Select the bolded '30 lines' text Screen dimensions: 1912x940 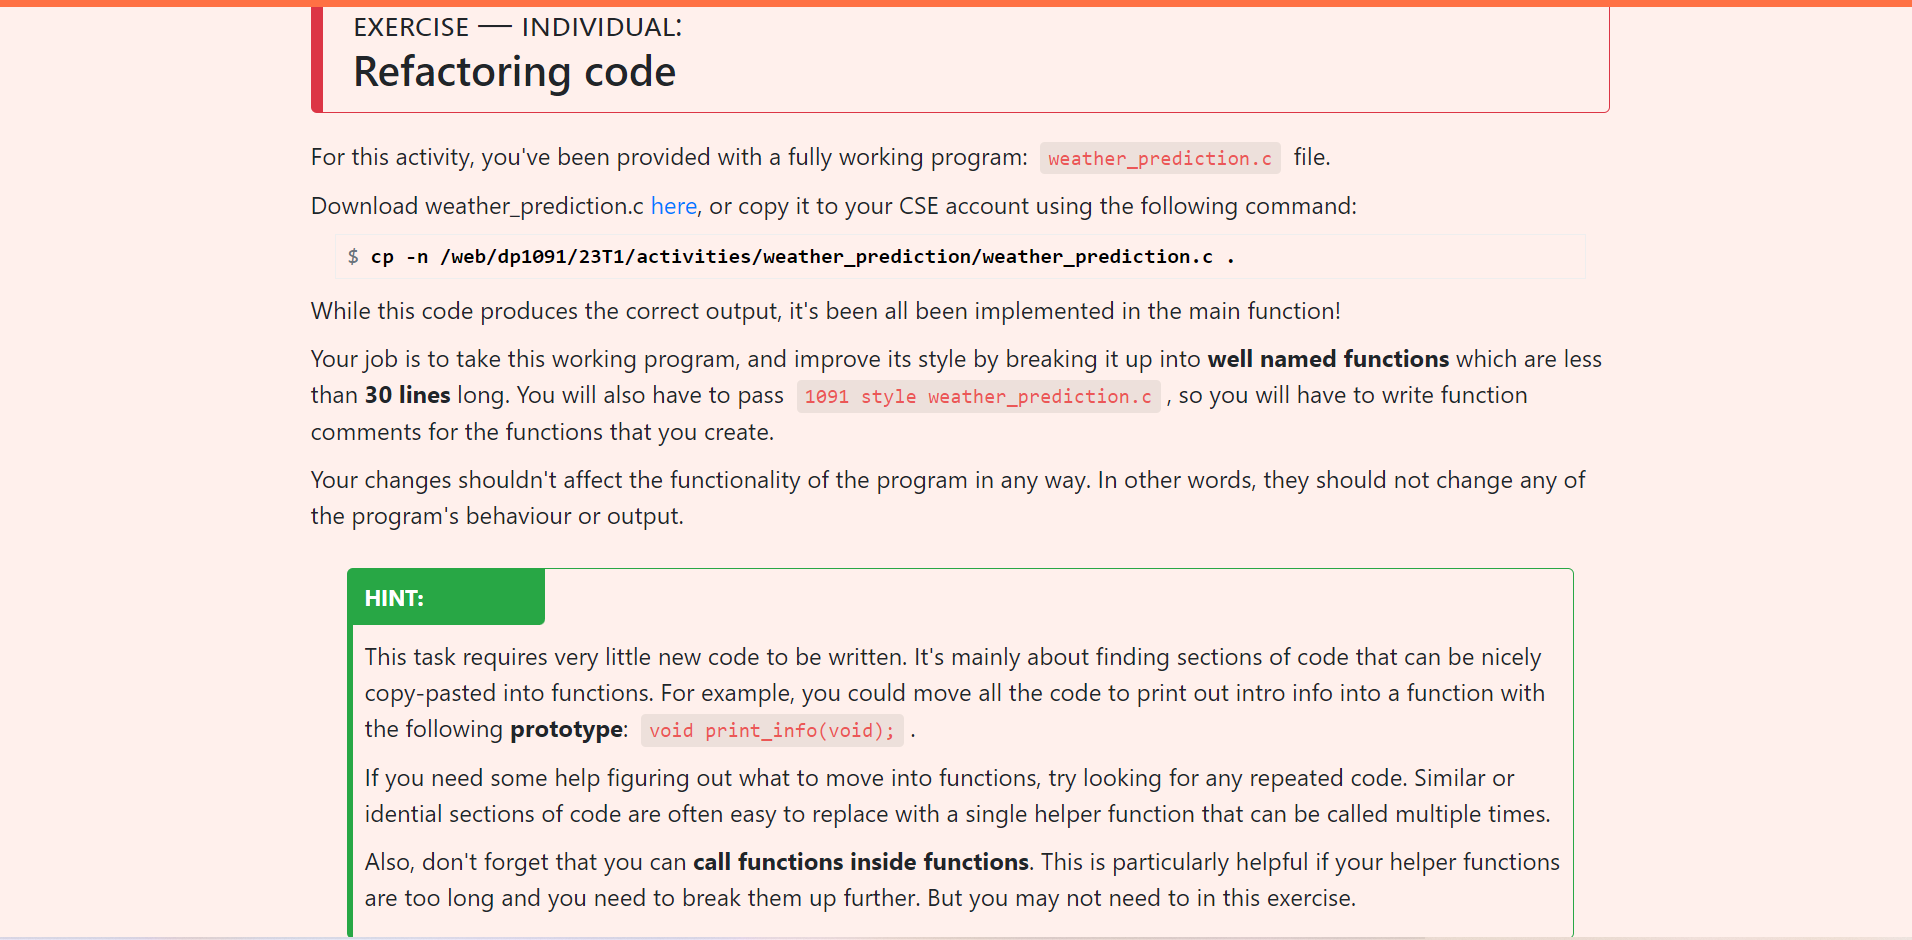406,395
